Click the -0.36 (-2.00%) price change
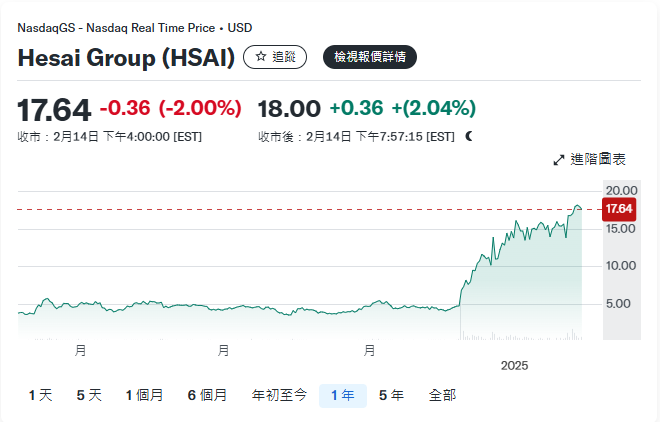This screenshot has width=660, height=422. [x=171, y=108]
